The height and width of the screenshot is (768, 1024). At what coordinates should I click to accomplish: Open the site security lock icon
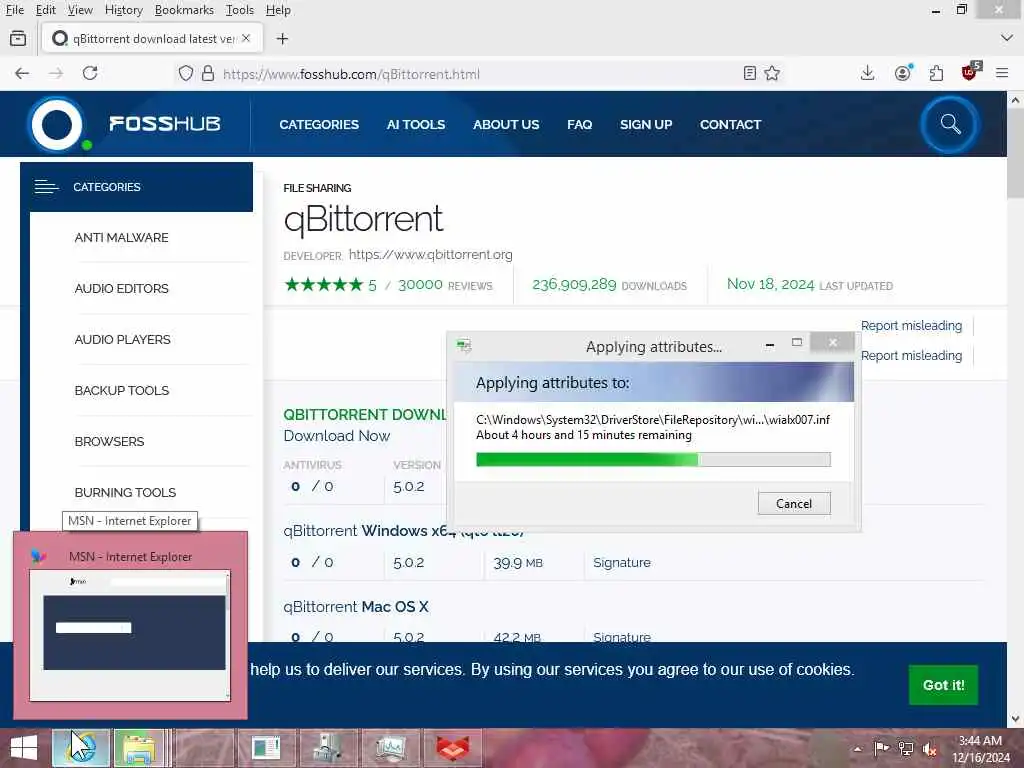point(208,73)
